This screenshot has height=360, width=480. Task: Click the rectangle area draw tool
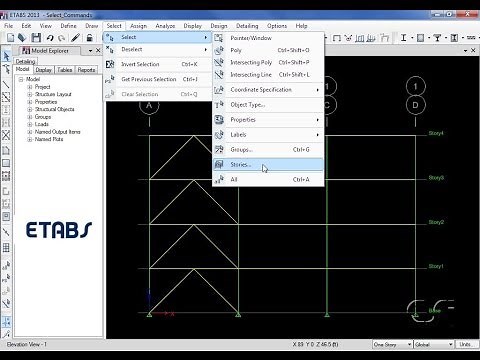click(6, 163)
